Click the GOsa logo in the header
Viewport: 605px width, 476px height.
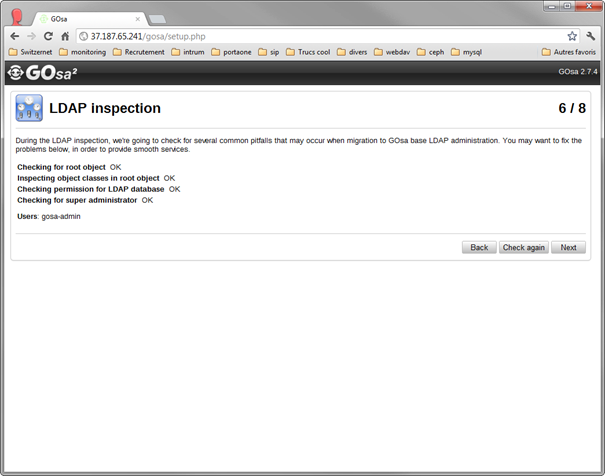pos(42,73)
